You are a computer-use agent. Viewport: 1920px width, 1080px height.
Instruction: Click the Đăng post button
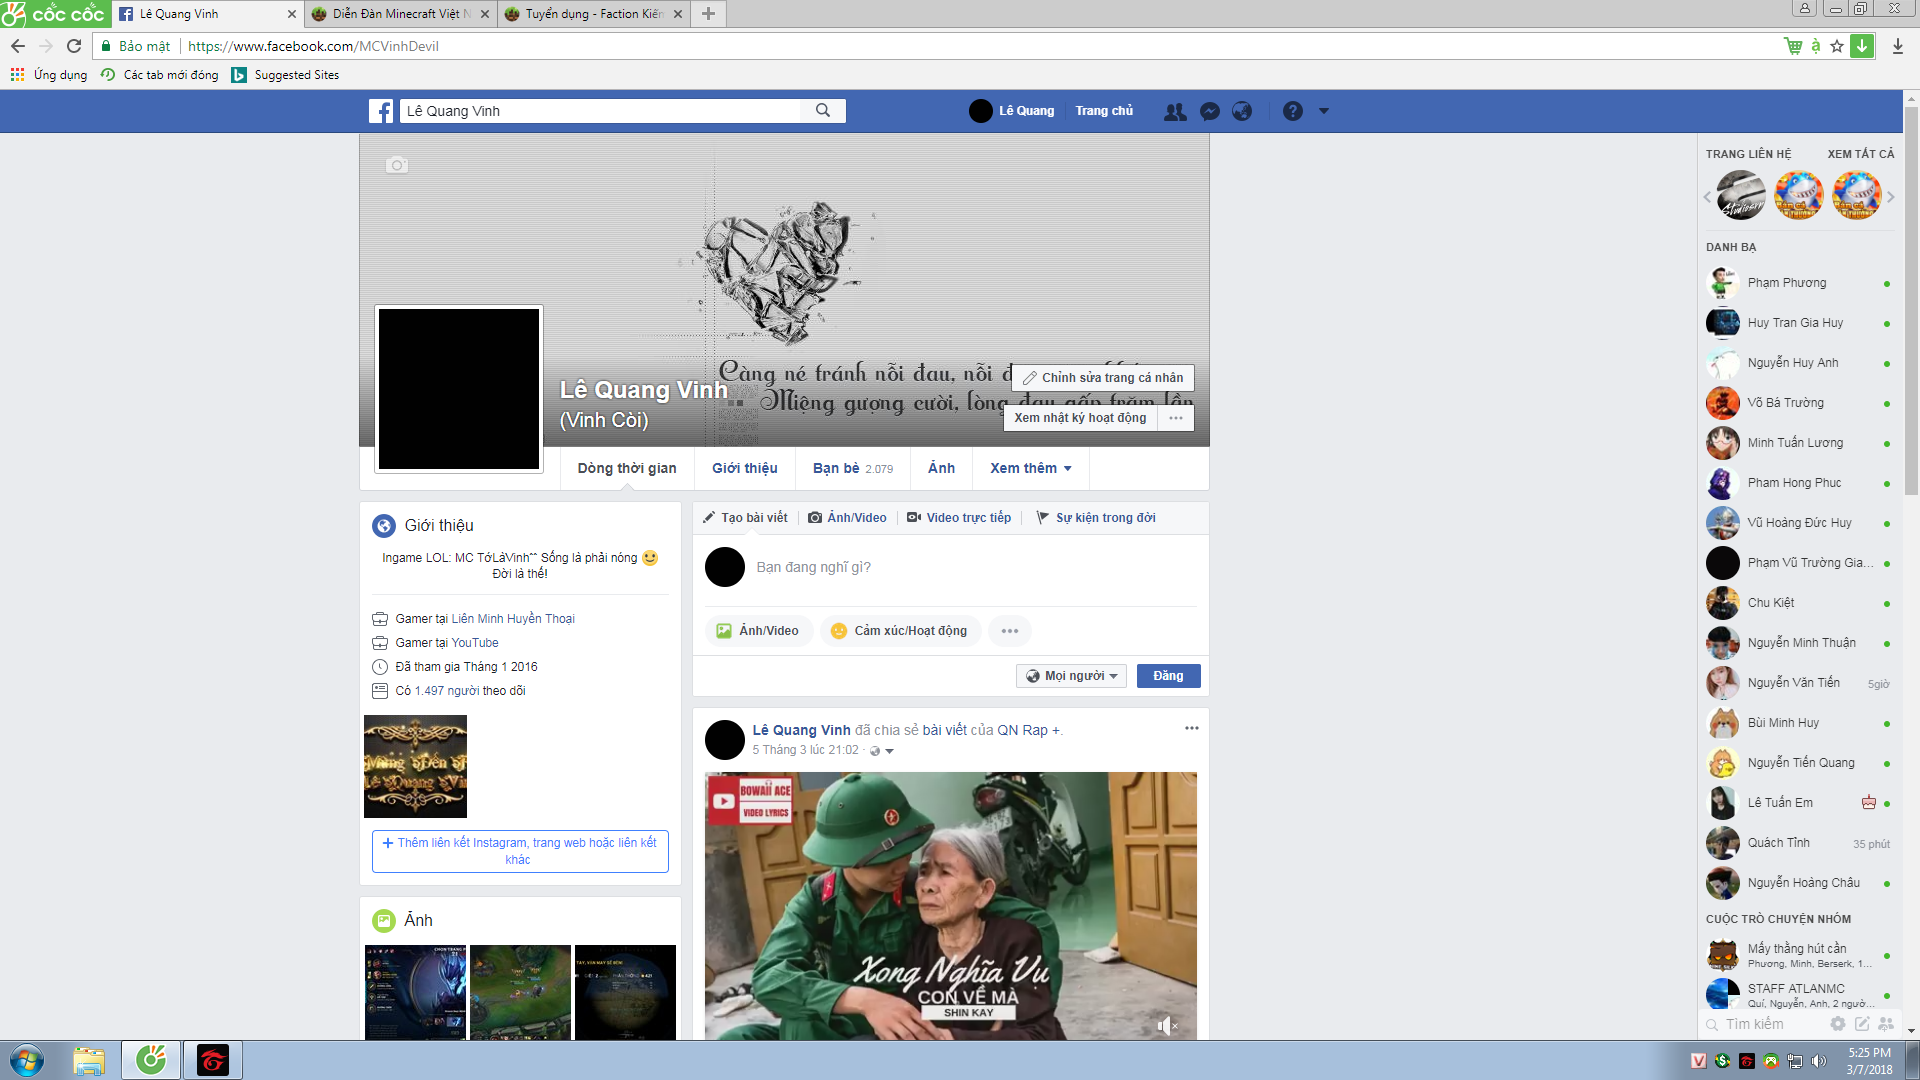point(1168,676)
